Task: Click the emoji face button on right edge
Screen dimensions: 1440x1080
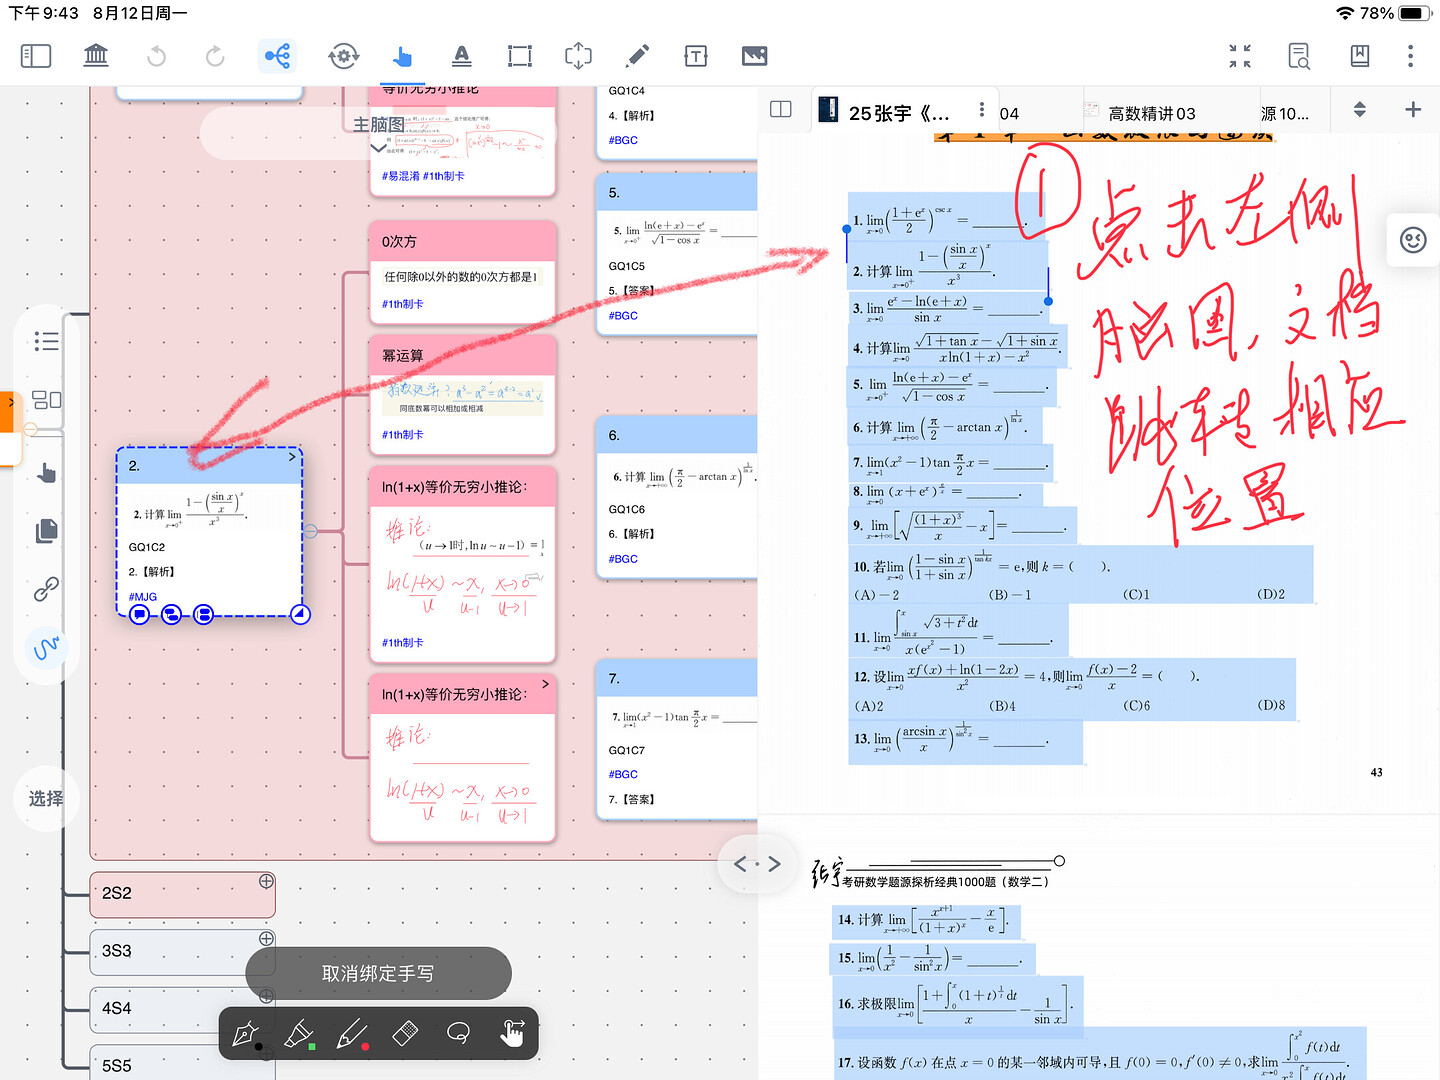Action: point(1413,240)
